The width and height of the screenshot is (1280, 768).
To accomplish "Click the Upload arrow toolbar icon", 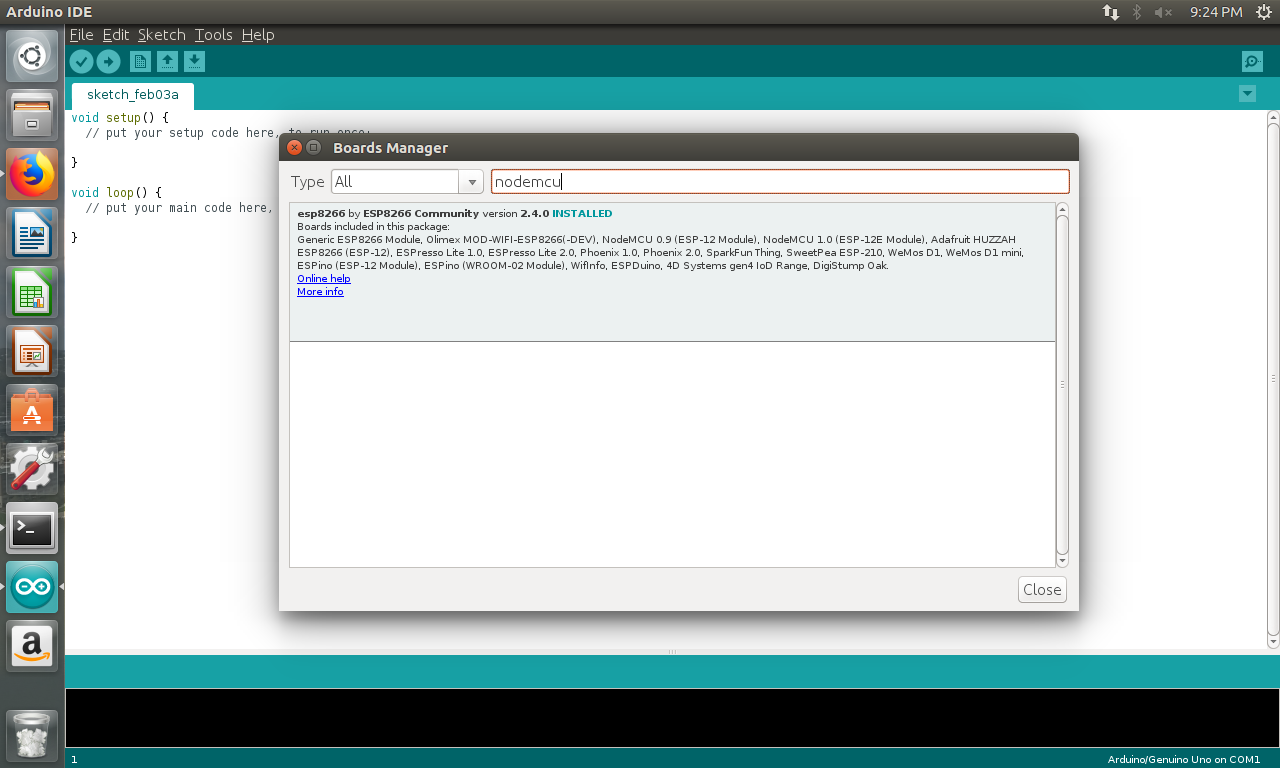I will point(108,62).
